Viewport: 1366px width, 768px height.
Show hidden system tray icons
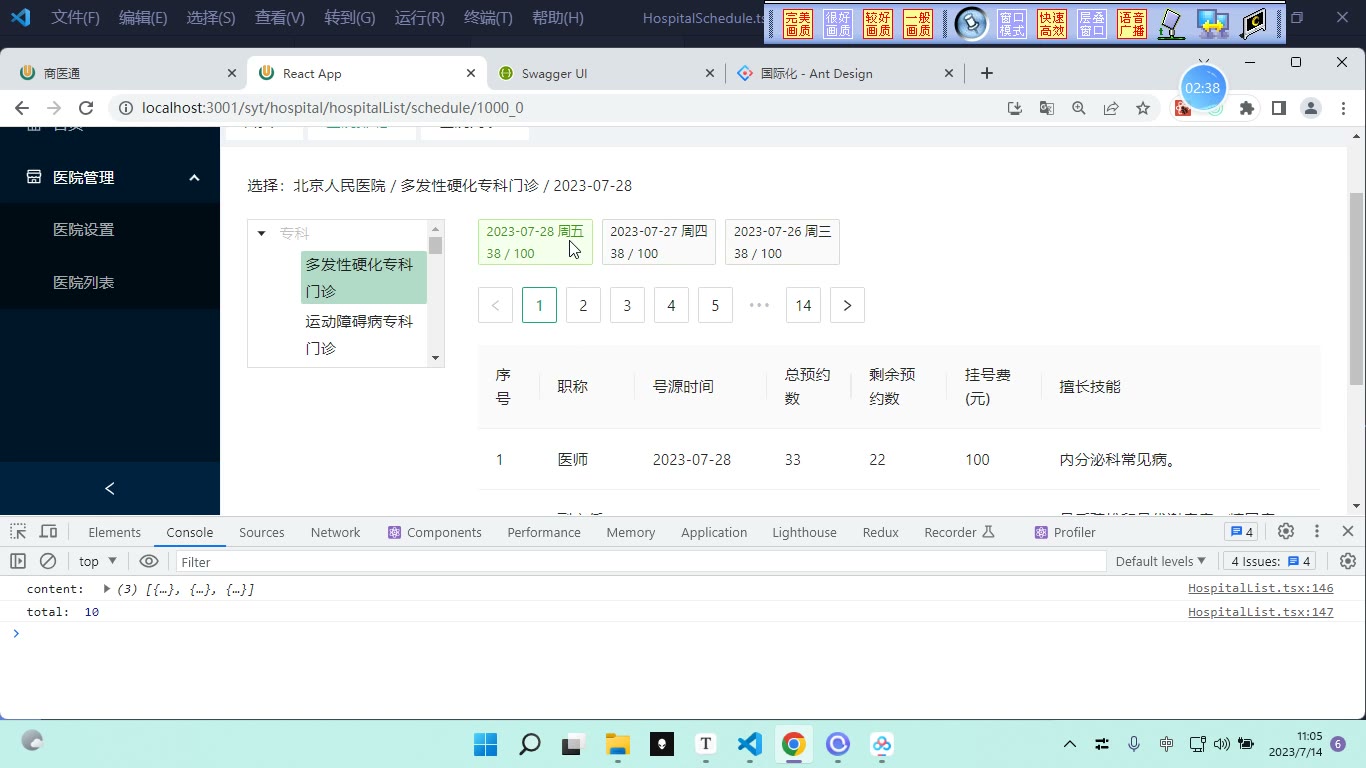[1069, 744]
